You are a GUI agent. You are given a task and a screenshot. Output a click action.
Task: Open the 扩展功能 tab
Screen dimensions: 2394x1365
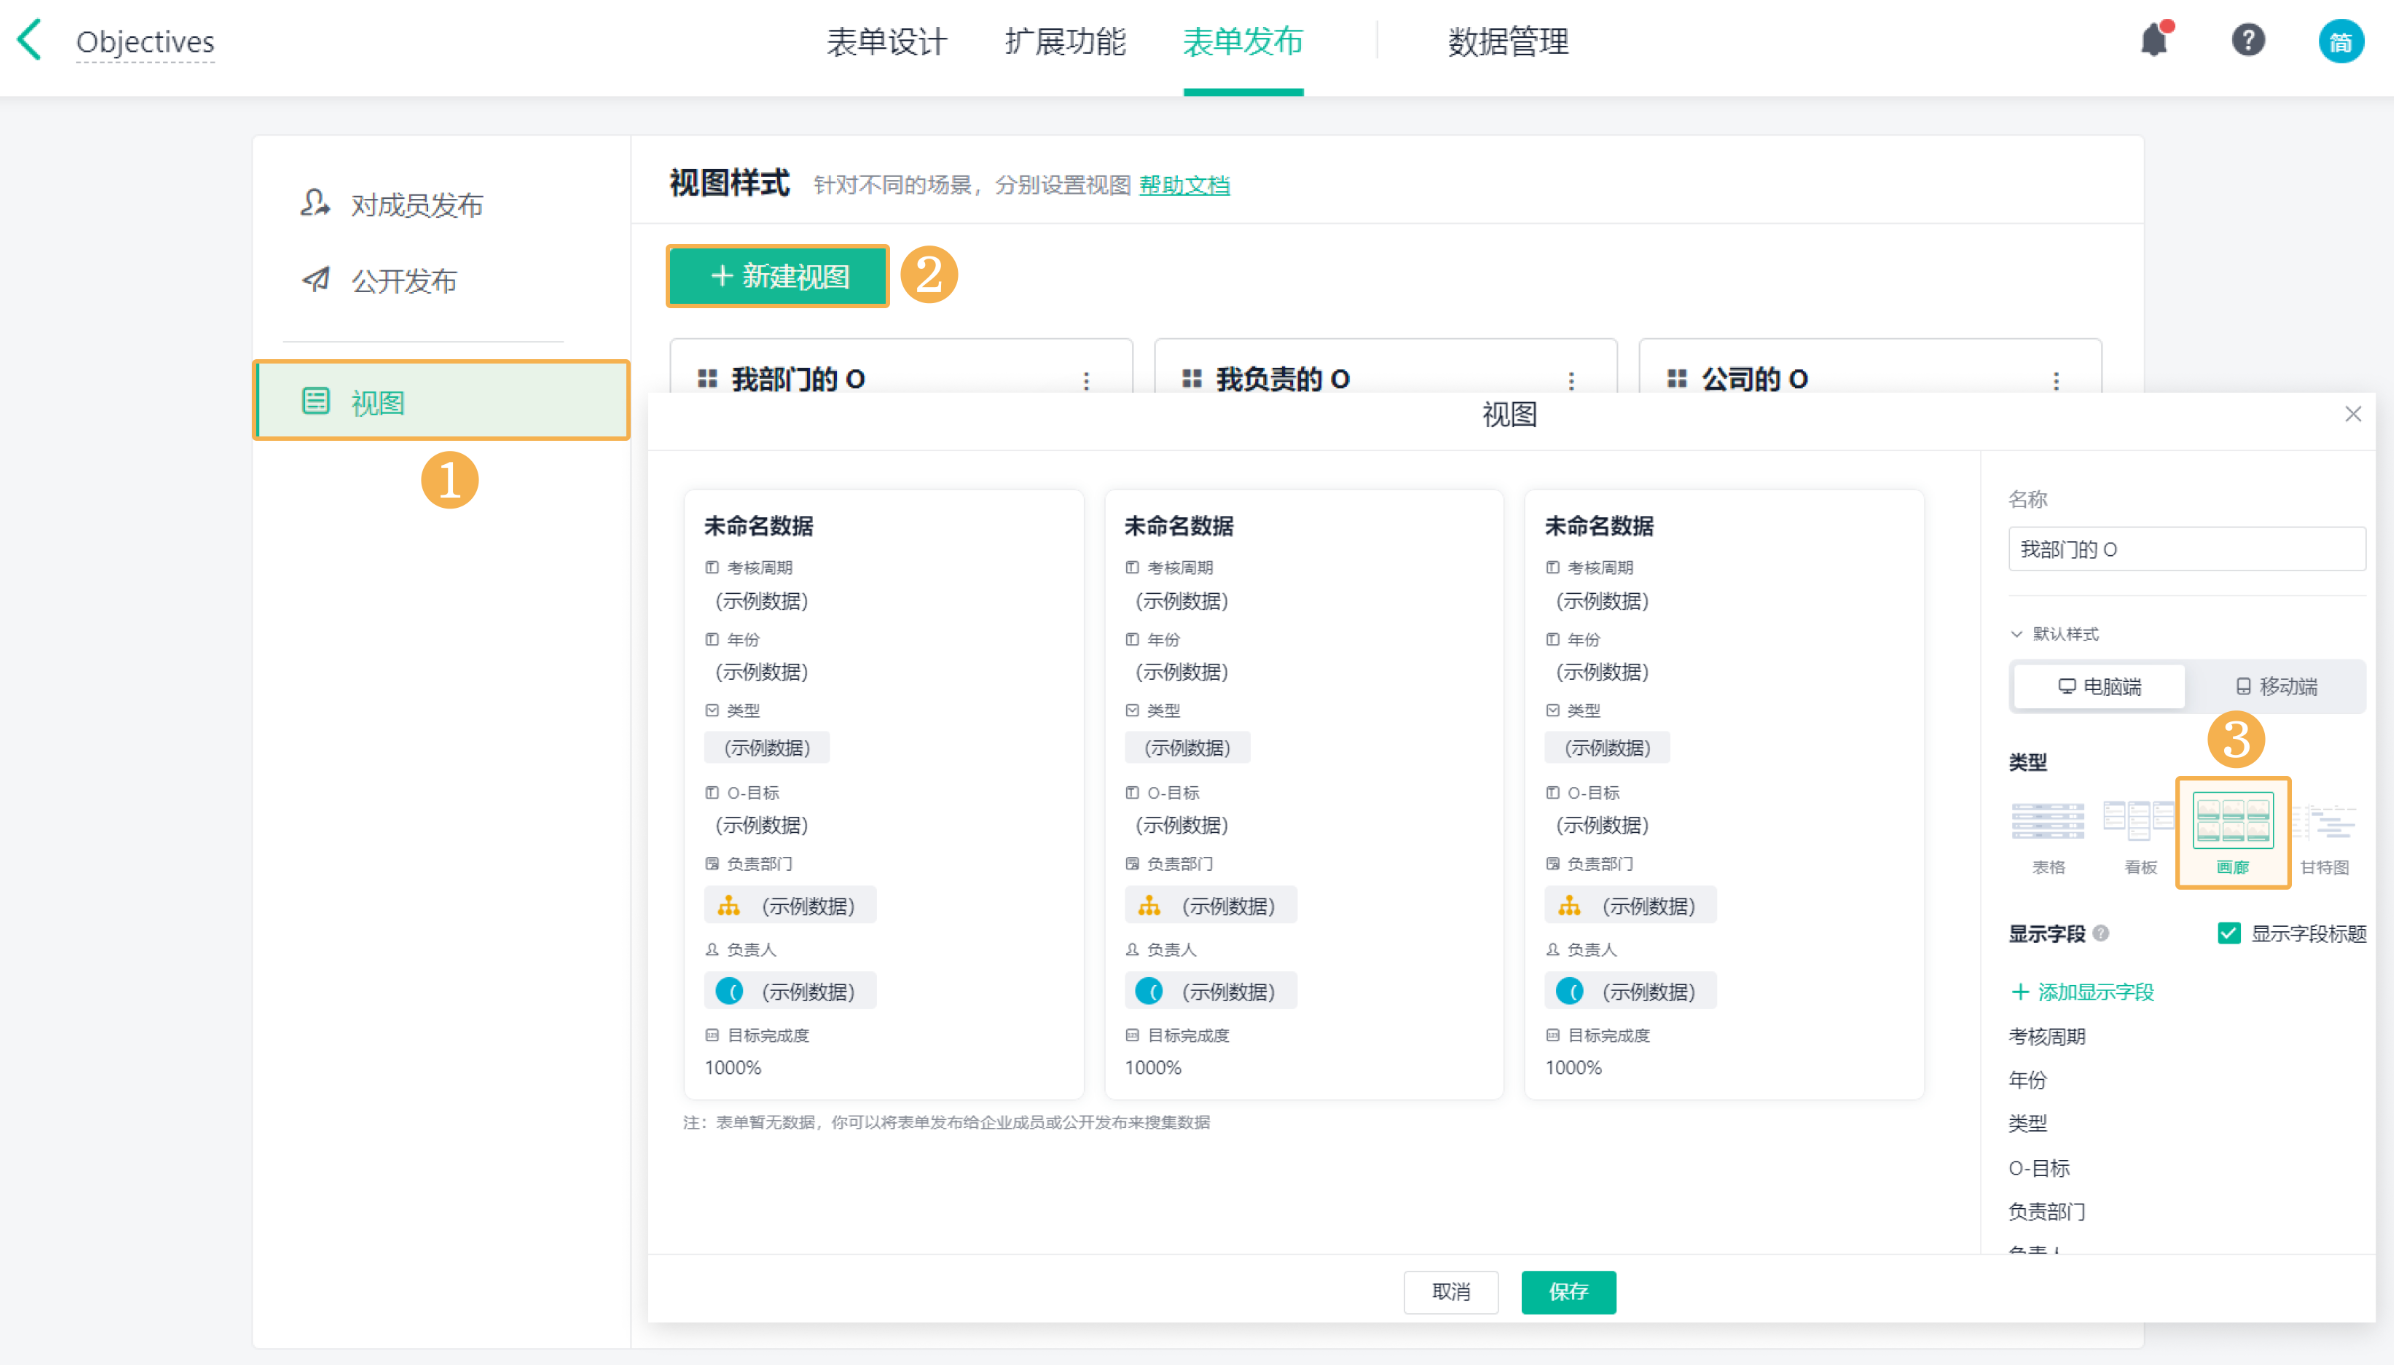click(x=1065, y=42)
